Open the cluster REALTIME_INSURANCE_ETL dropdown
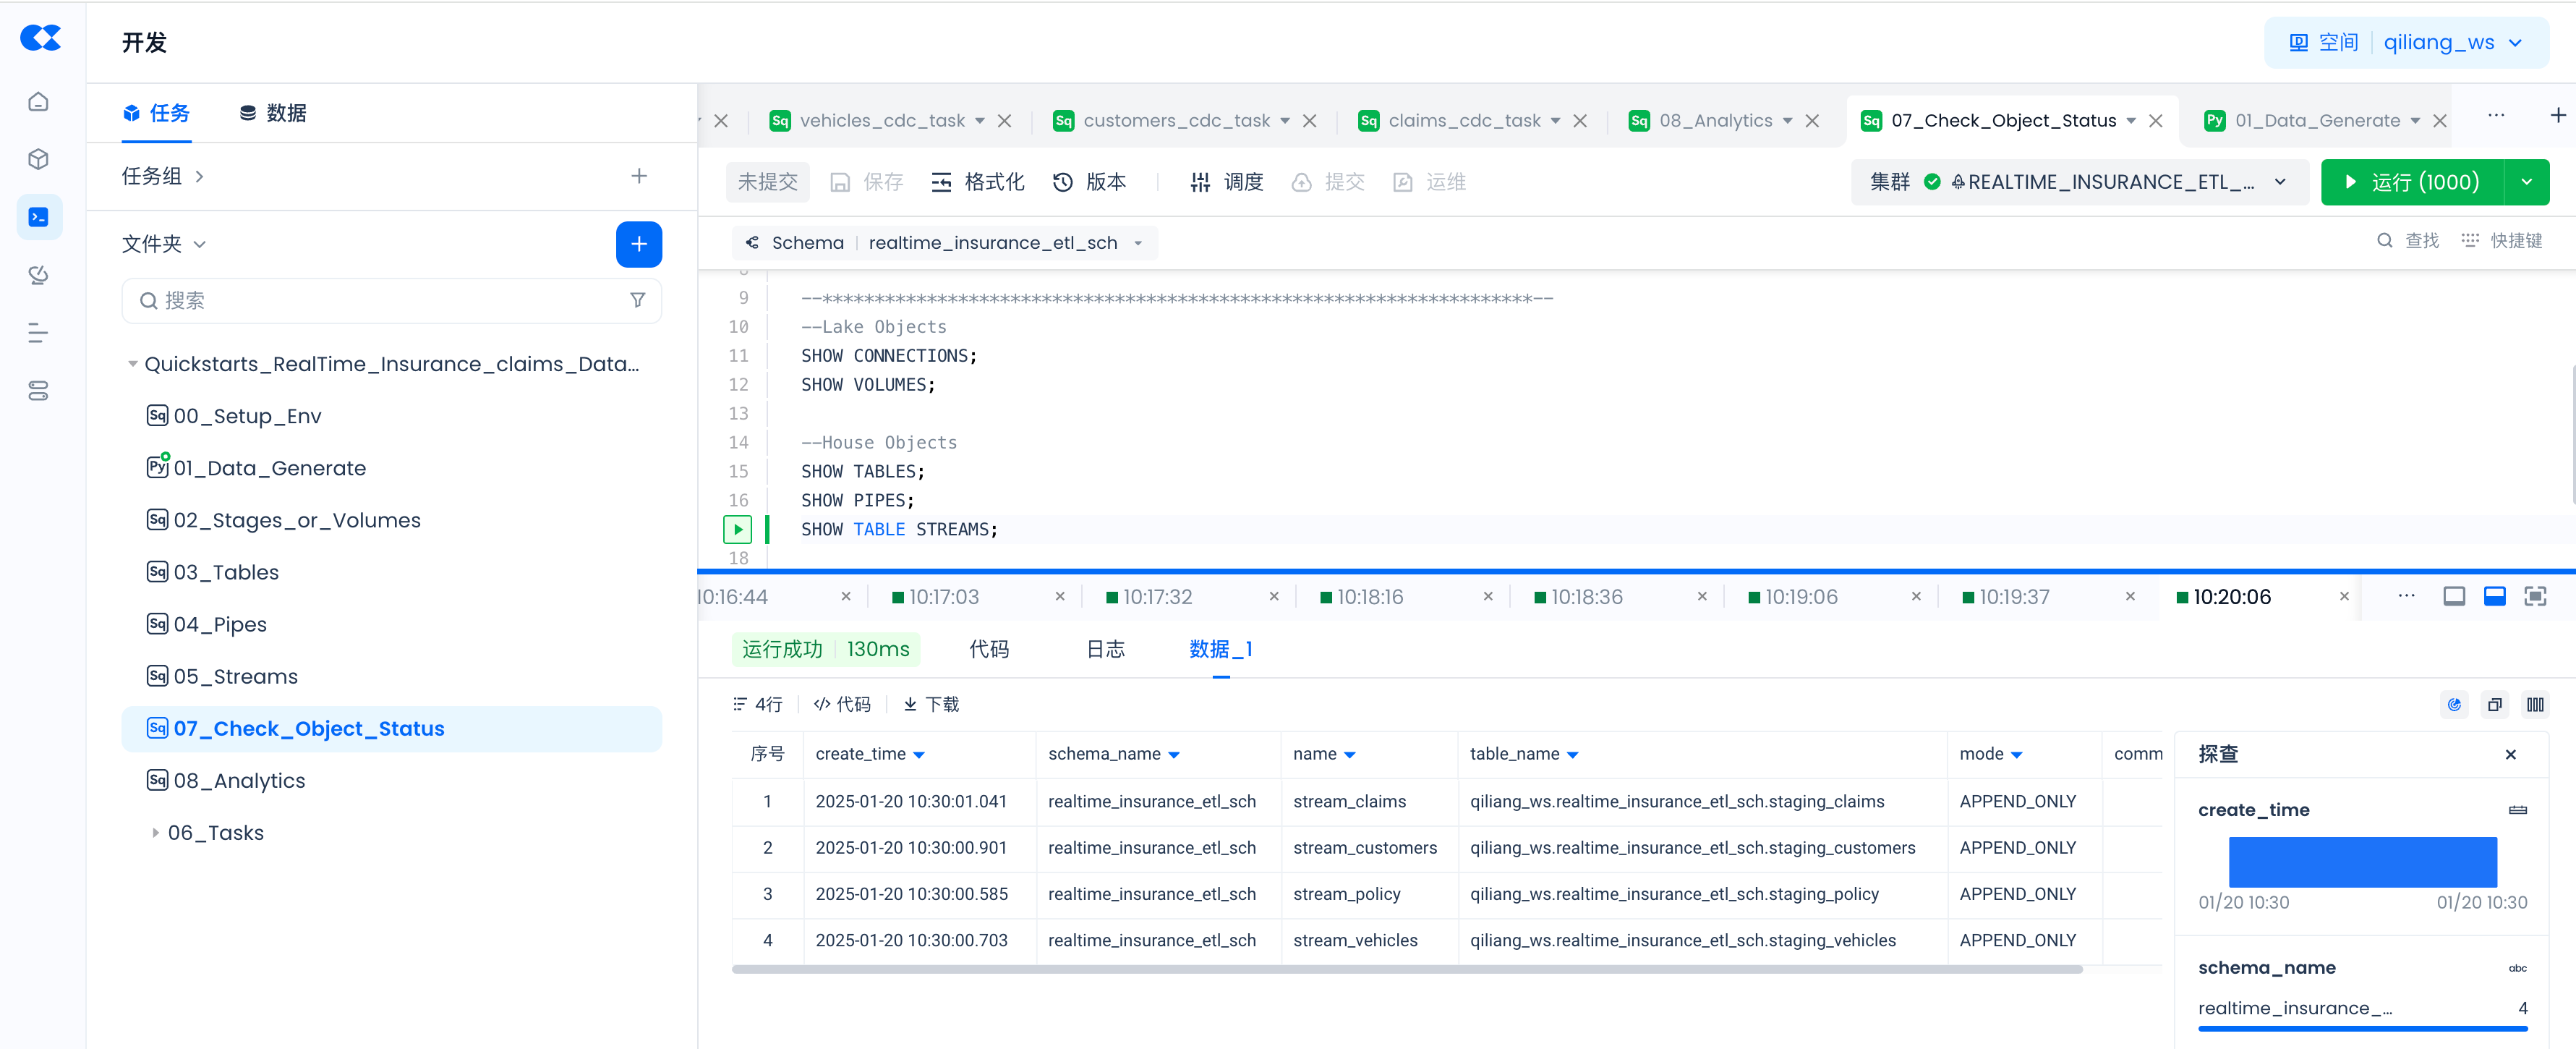This screenshot has width=2576, height=1049. (2280, 182)
